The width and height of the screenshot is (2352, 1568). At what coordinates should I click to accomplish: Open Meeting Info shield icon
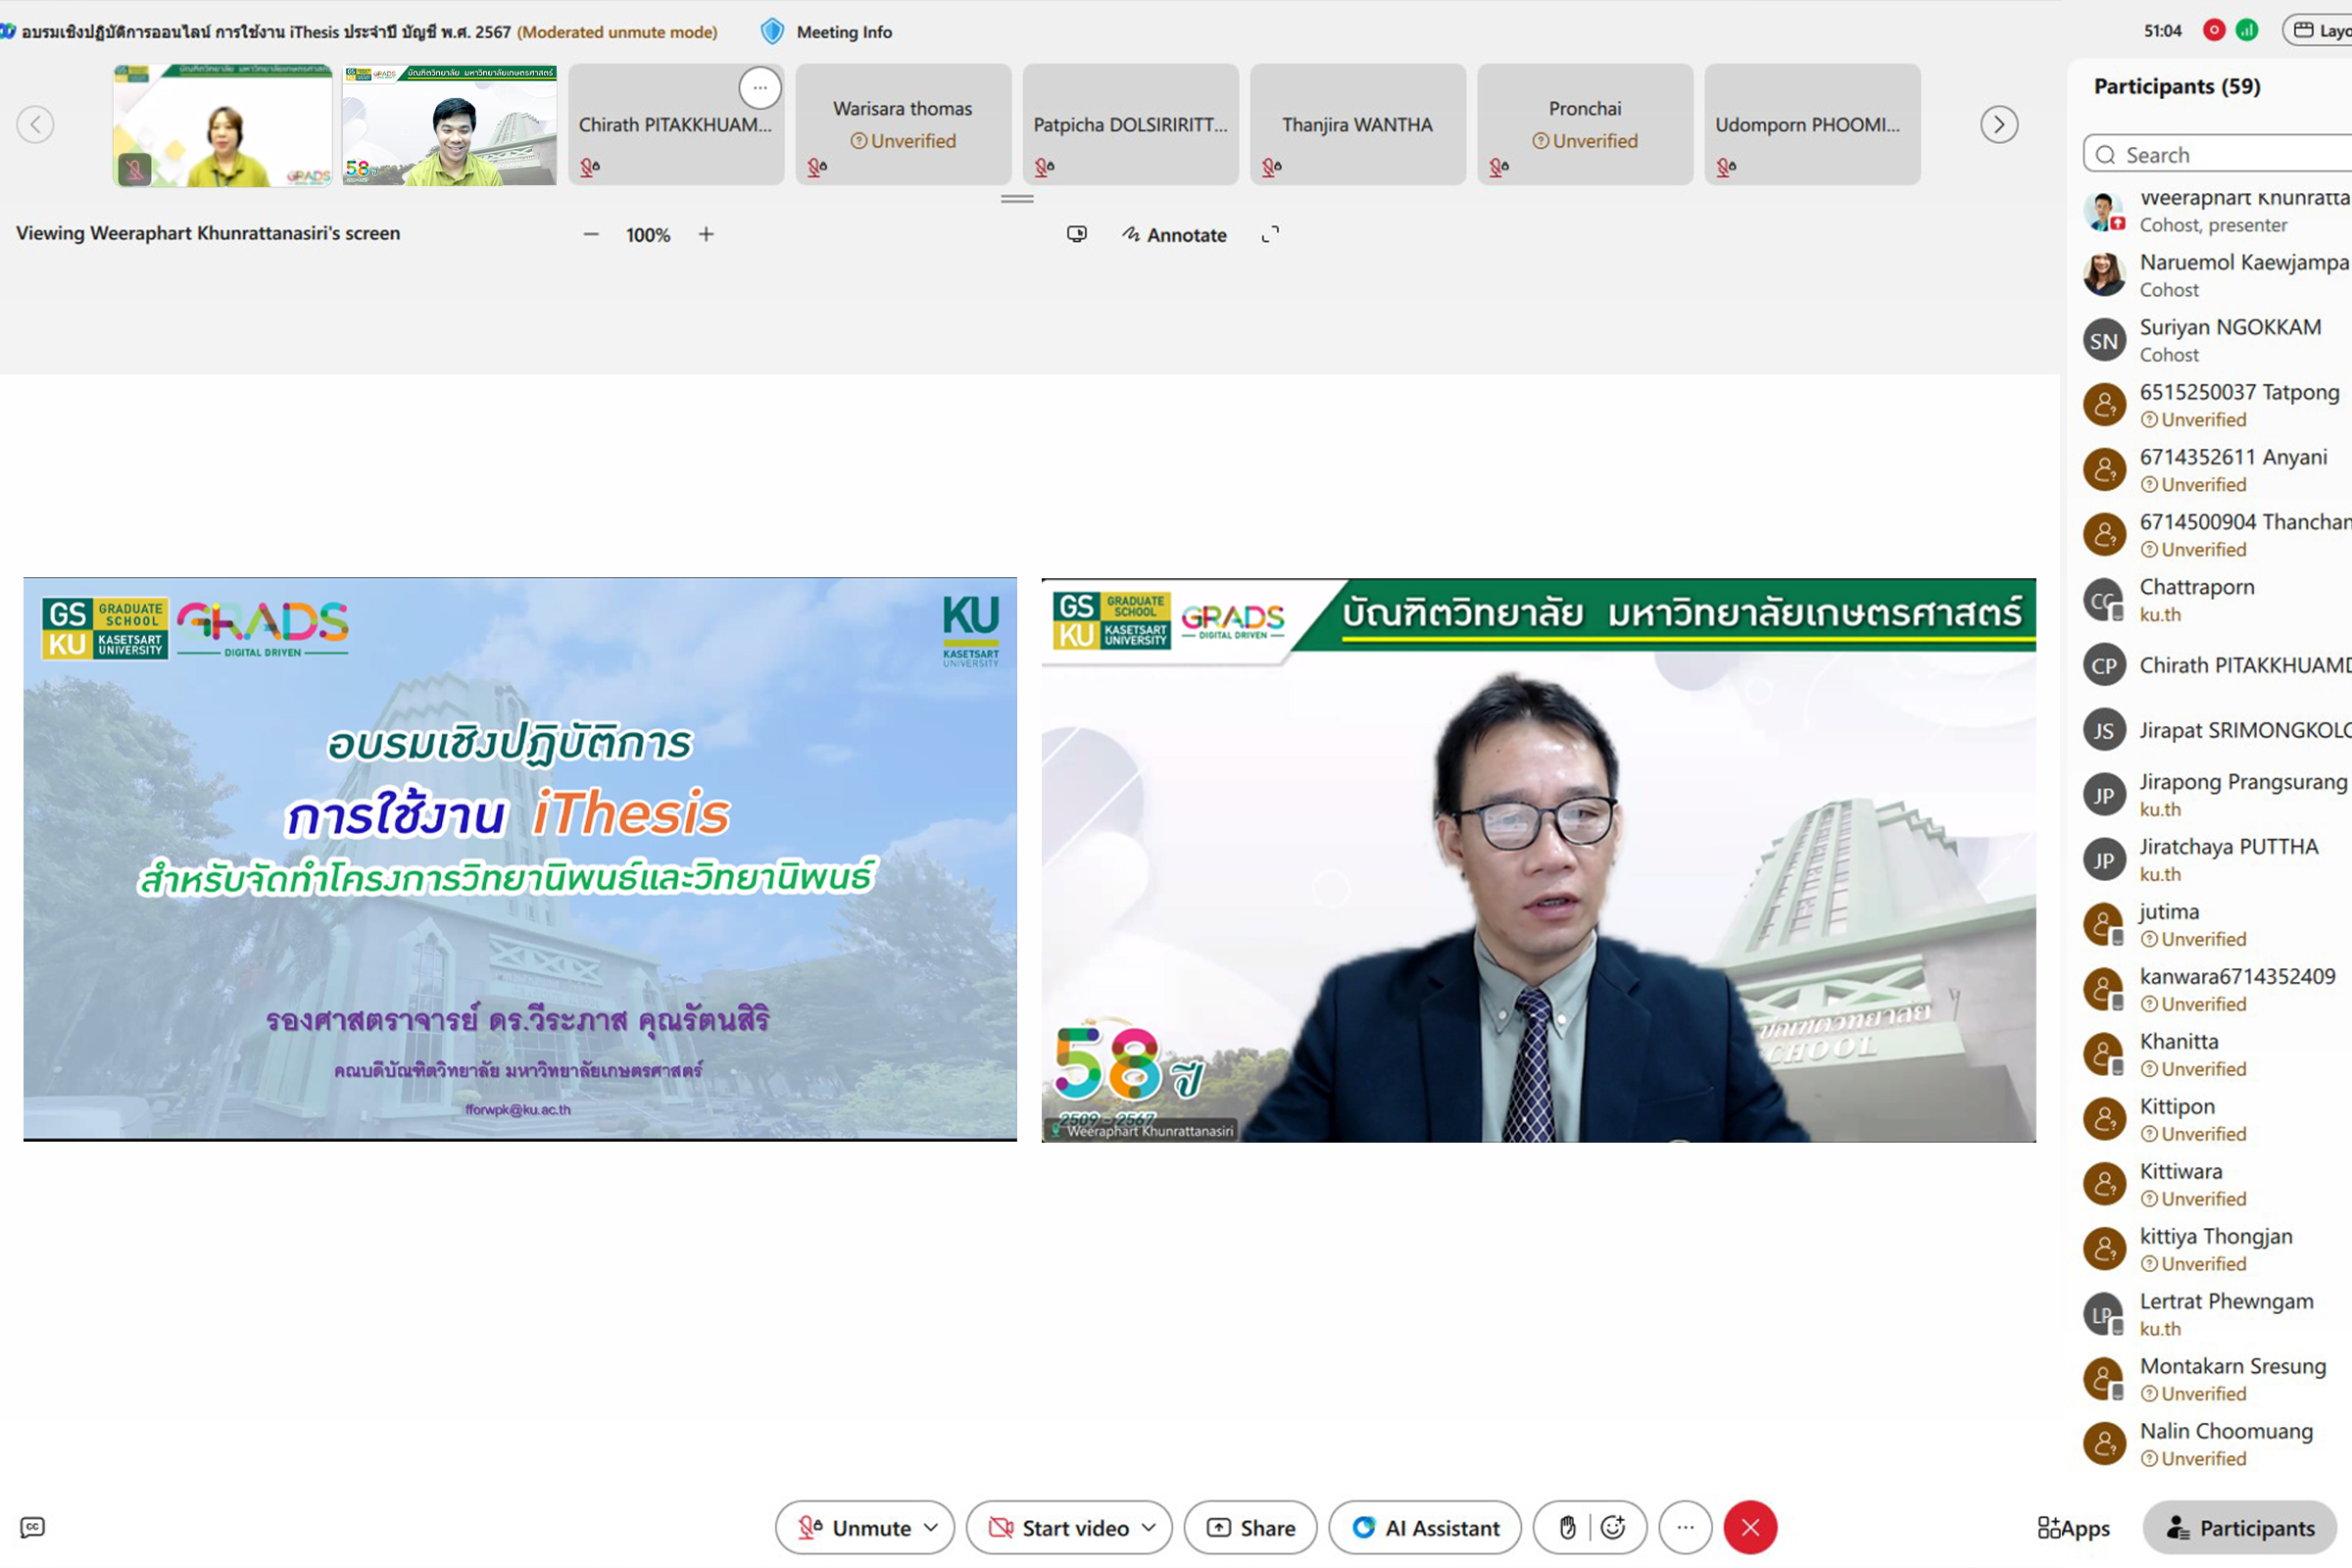click(x=772, y=32)
